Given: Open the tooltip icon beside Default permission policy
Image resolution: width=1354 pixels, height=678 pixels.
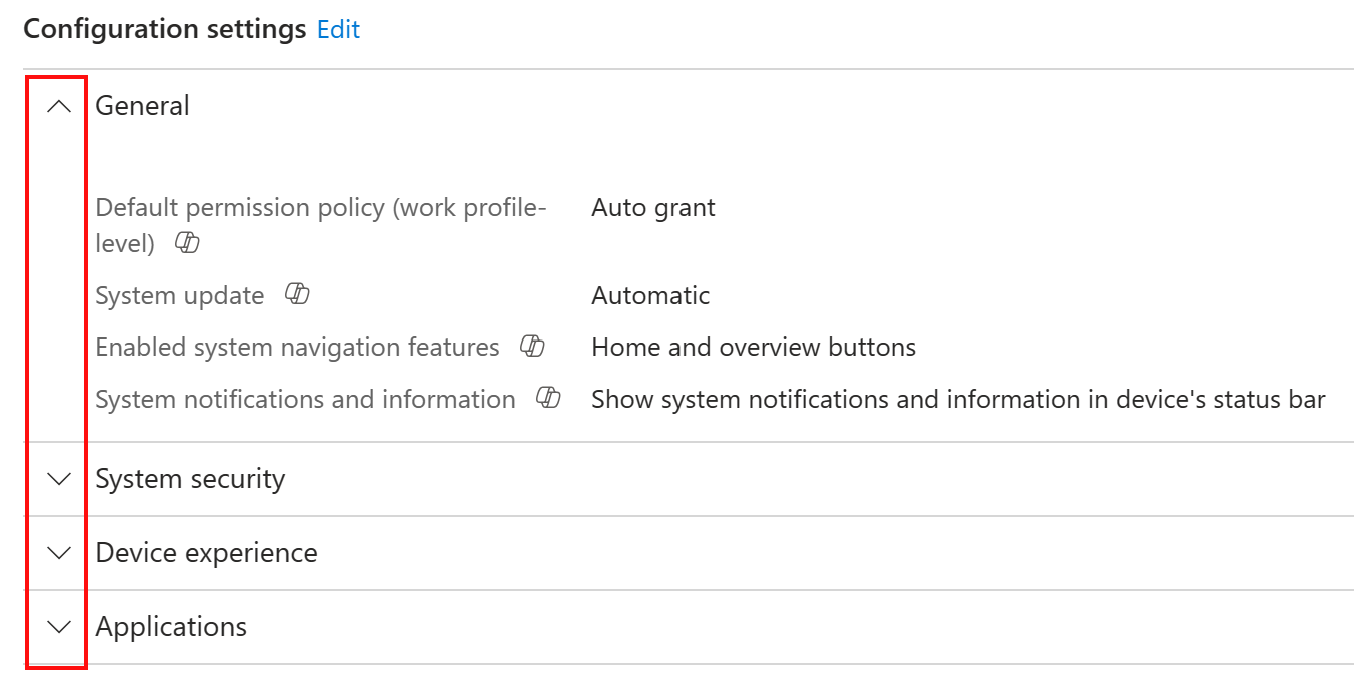Looking at the screenshot, I should [186, 242].
